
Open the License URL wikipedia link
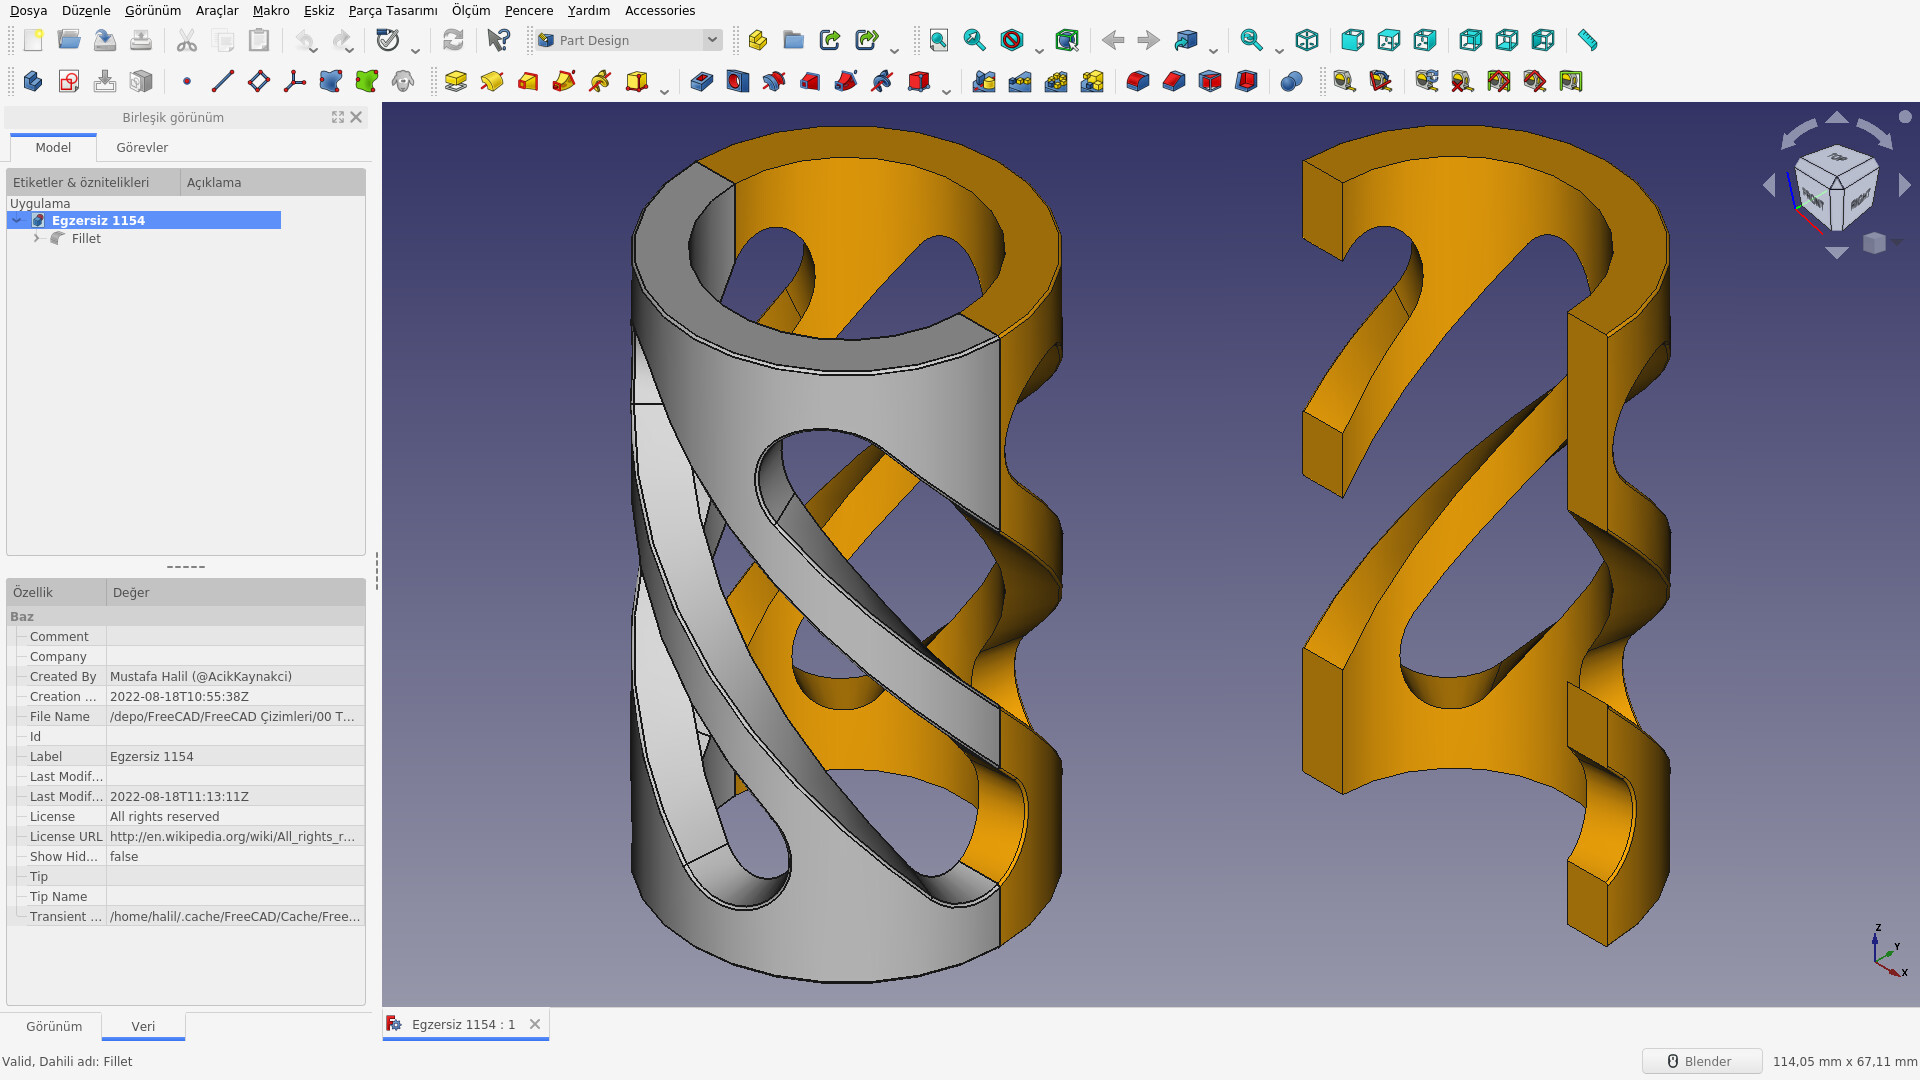233,836
